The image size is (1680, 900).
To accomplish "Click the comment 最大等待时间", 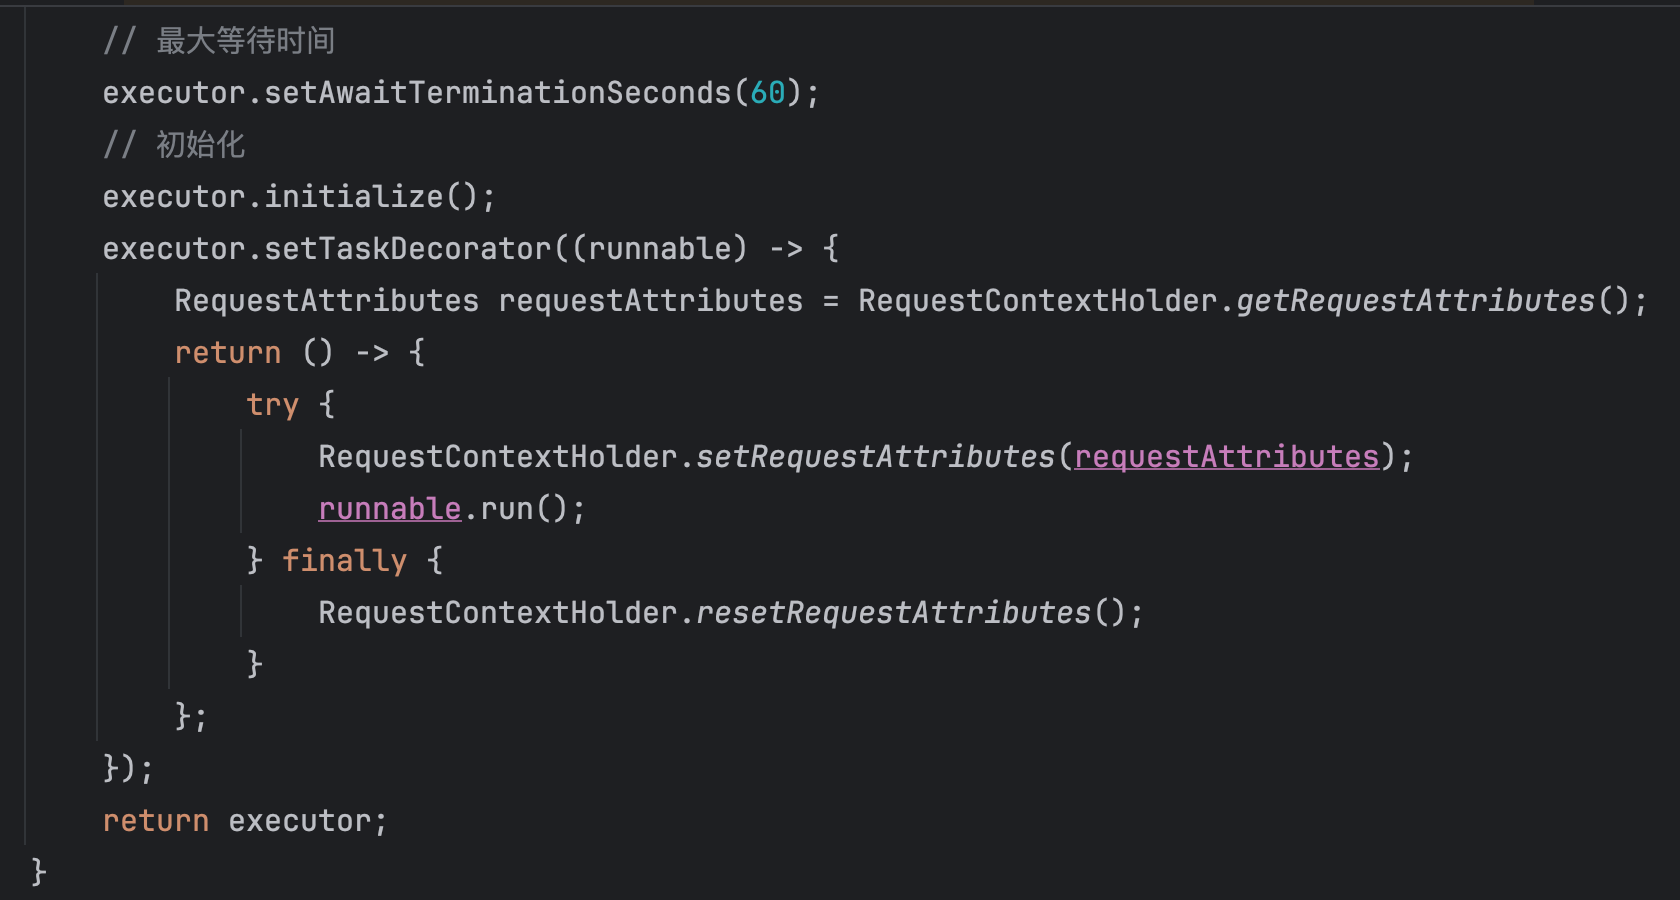I will point(245,41).
